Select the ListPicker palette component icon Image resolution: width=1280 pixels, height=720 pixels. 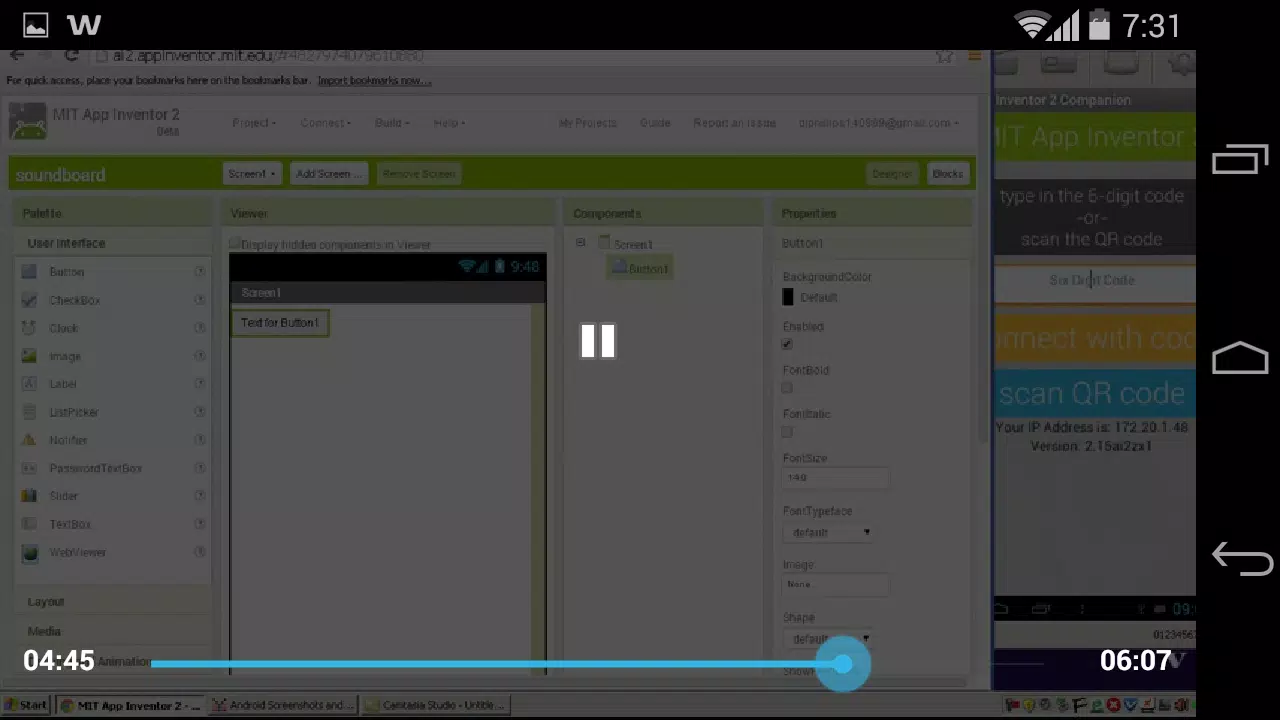tap(30, 412)
